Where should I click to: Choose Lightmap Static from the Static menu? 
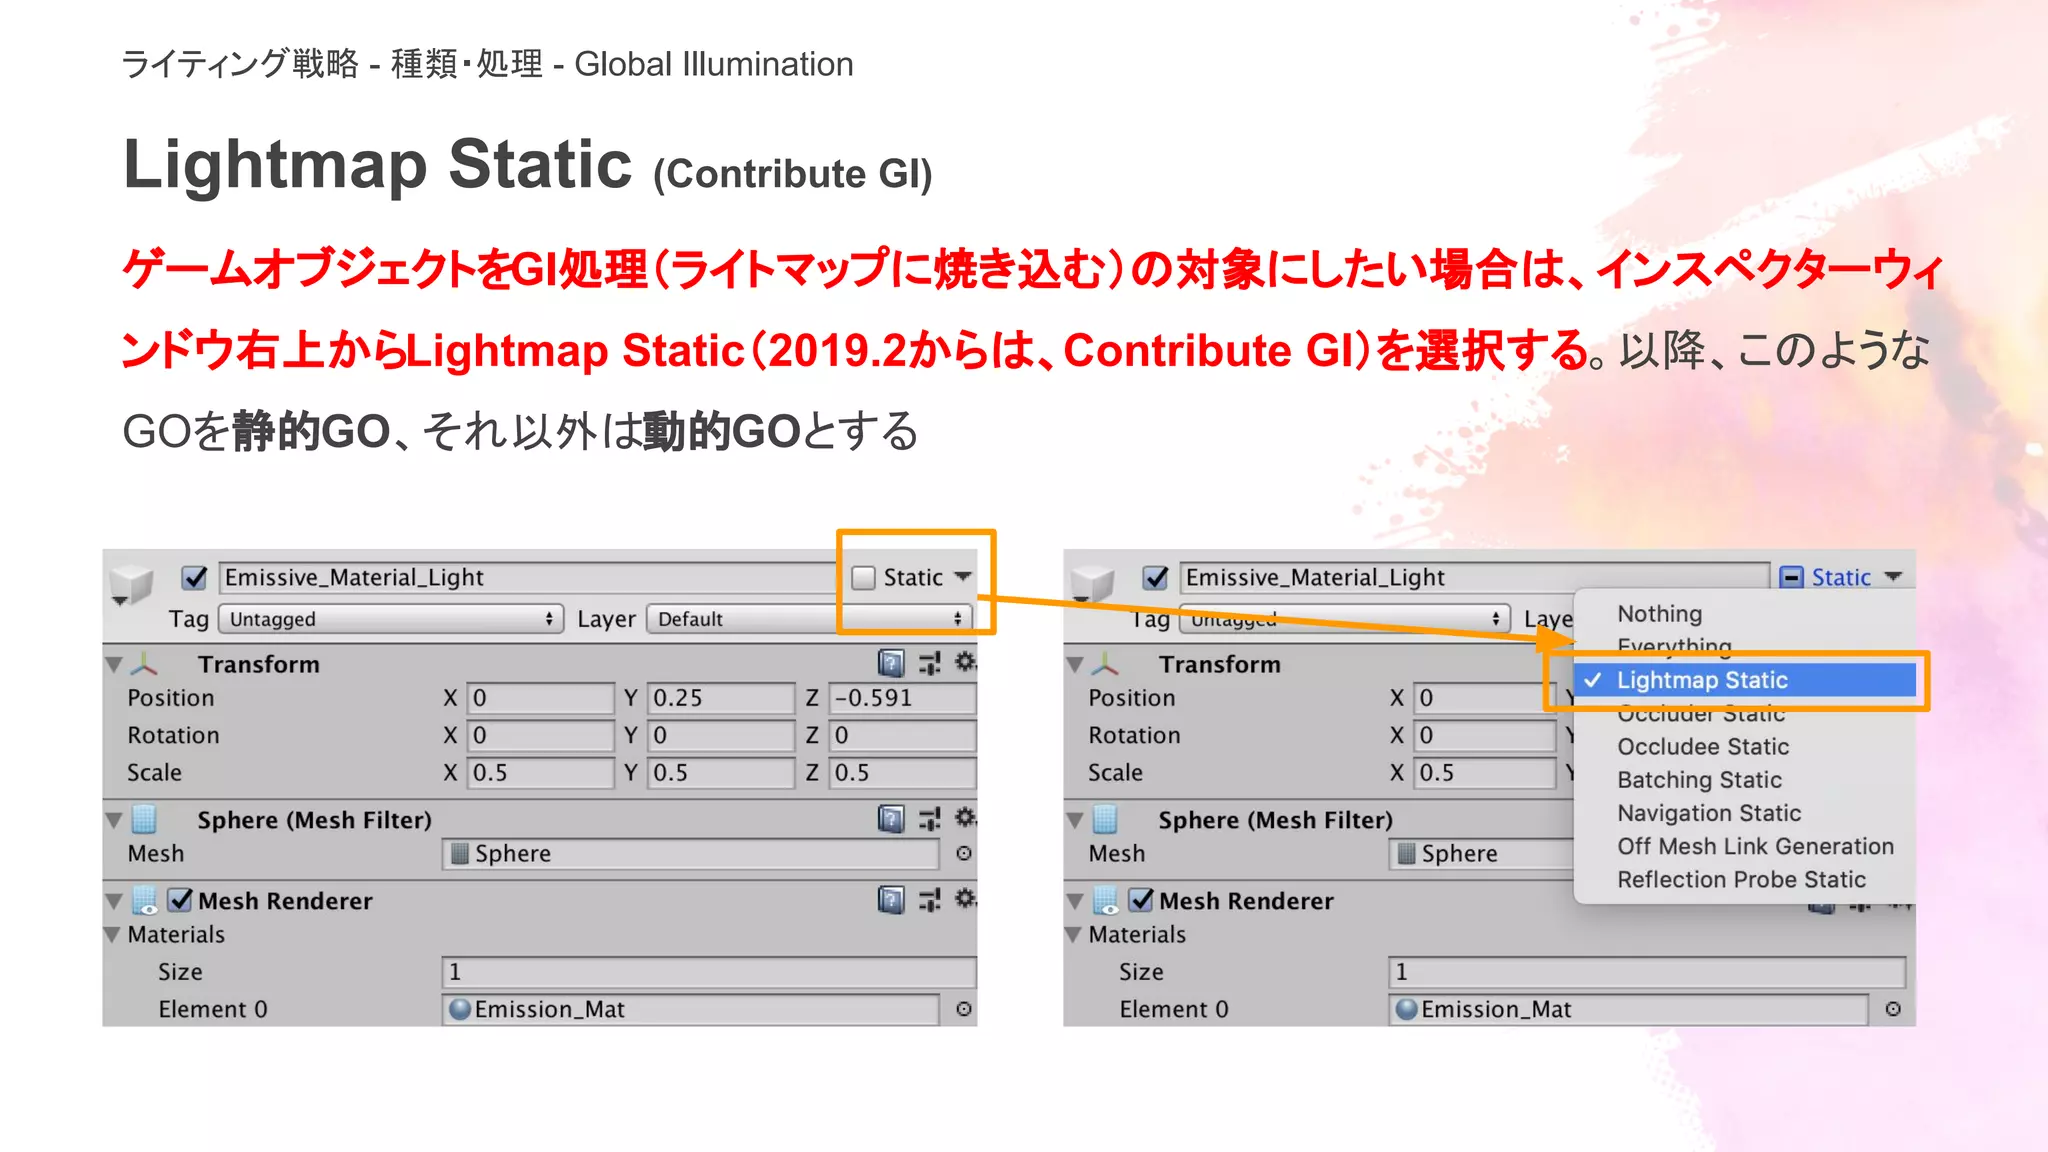click(1745, 680)
